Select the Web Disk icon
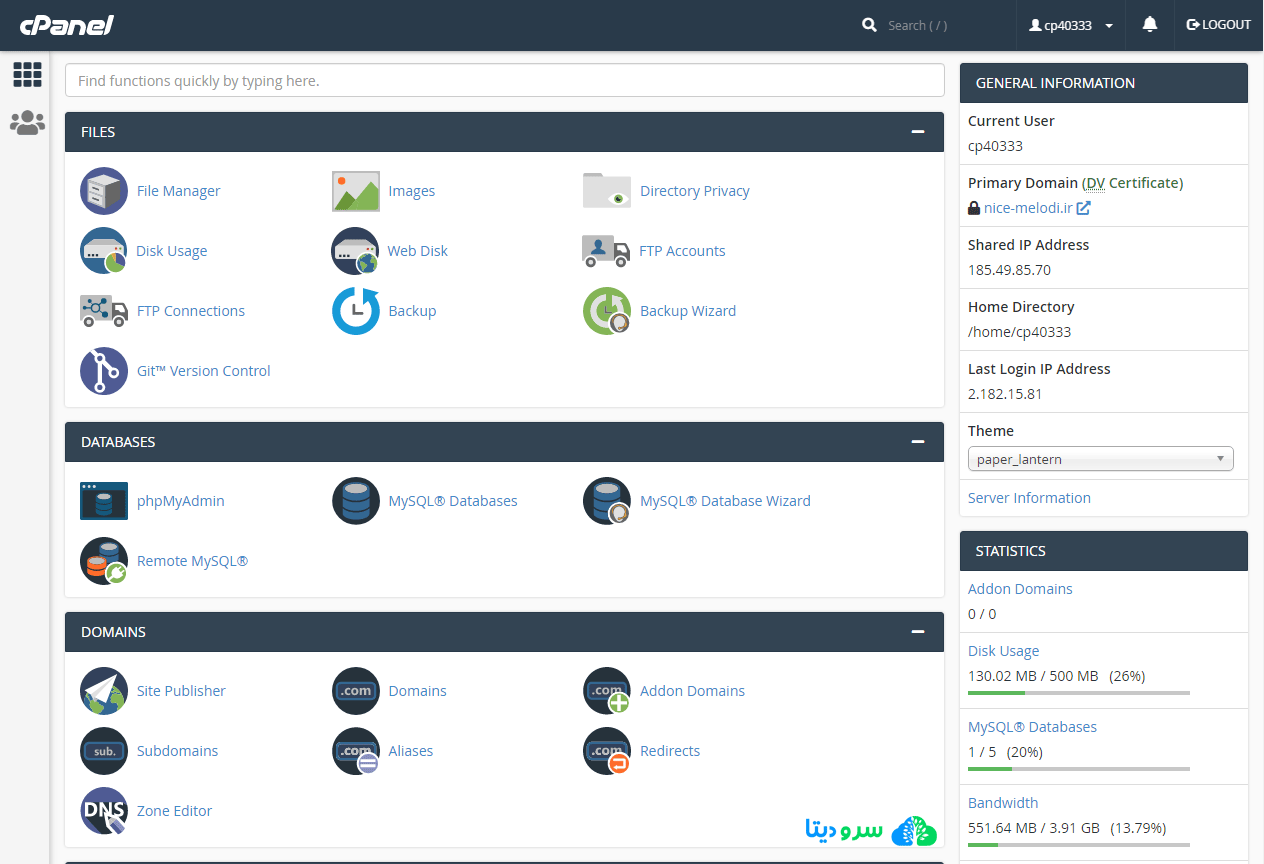This screenshot has height=864, width=1264. coord(355,250)
